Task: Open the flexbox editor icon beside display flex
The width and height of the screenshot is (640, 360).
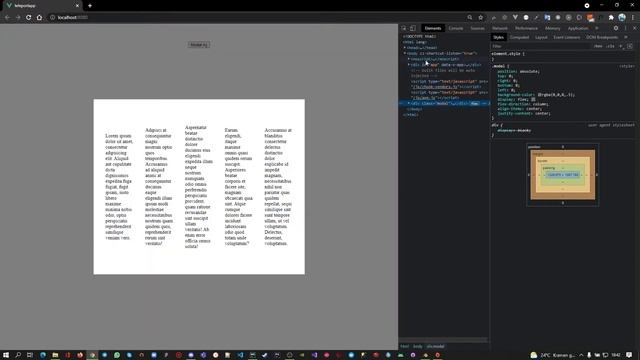Action: 533,99
